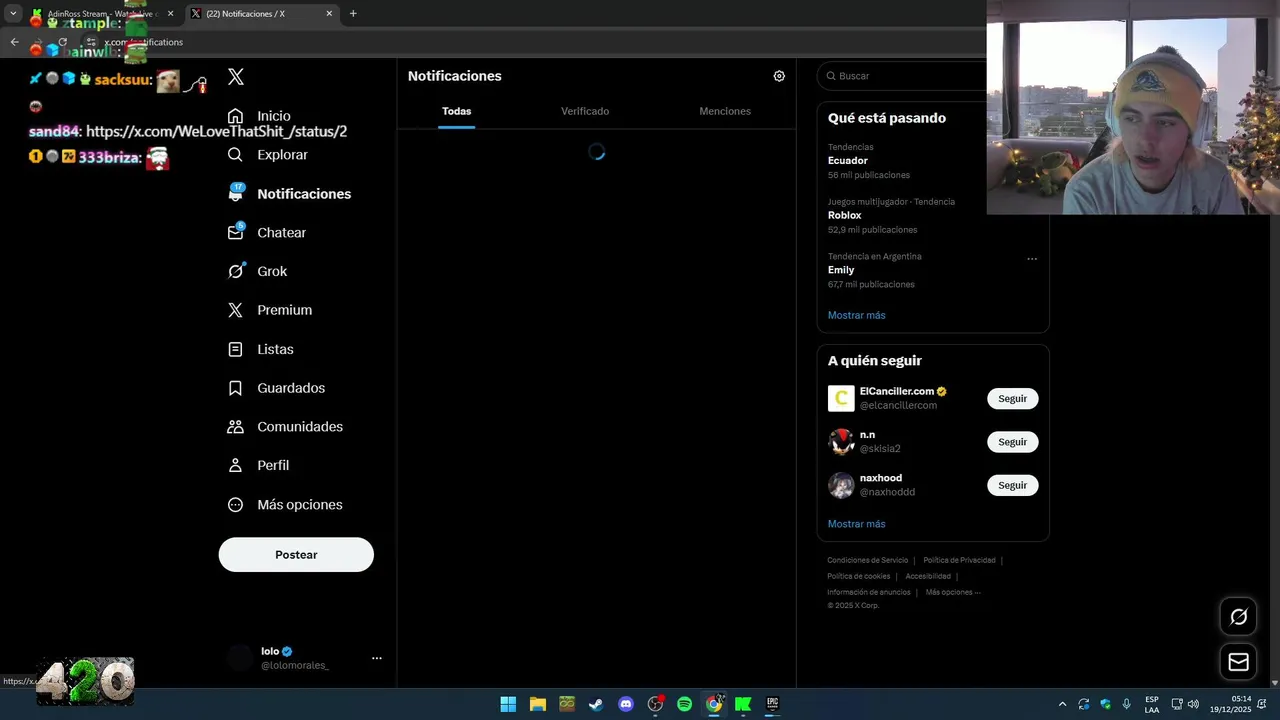Open Discord from the taskbar

click(626, 704)
